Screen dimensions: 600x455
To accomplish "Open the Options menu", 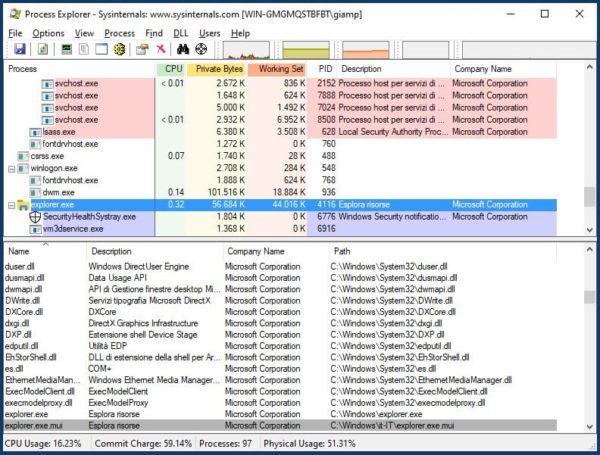I will point(48,33).
